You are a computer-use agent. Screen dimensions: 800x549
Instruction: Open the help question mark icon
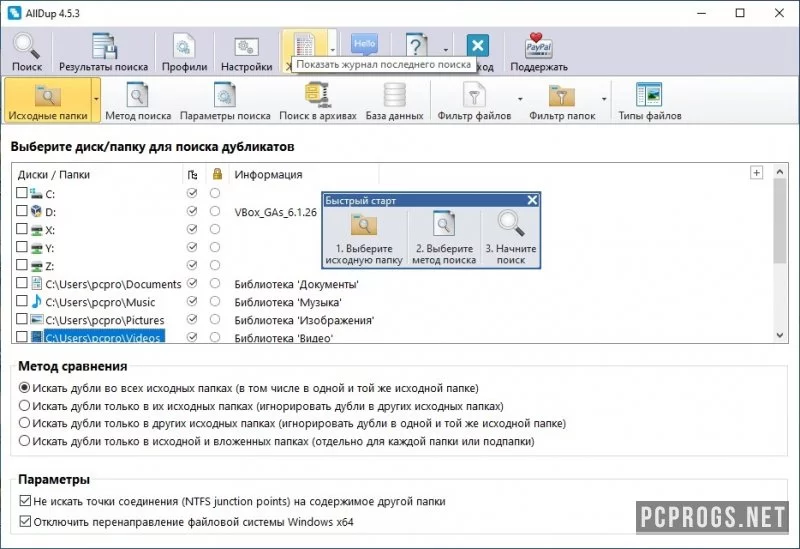(x=416, y=46)
